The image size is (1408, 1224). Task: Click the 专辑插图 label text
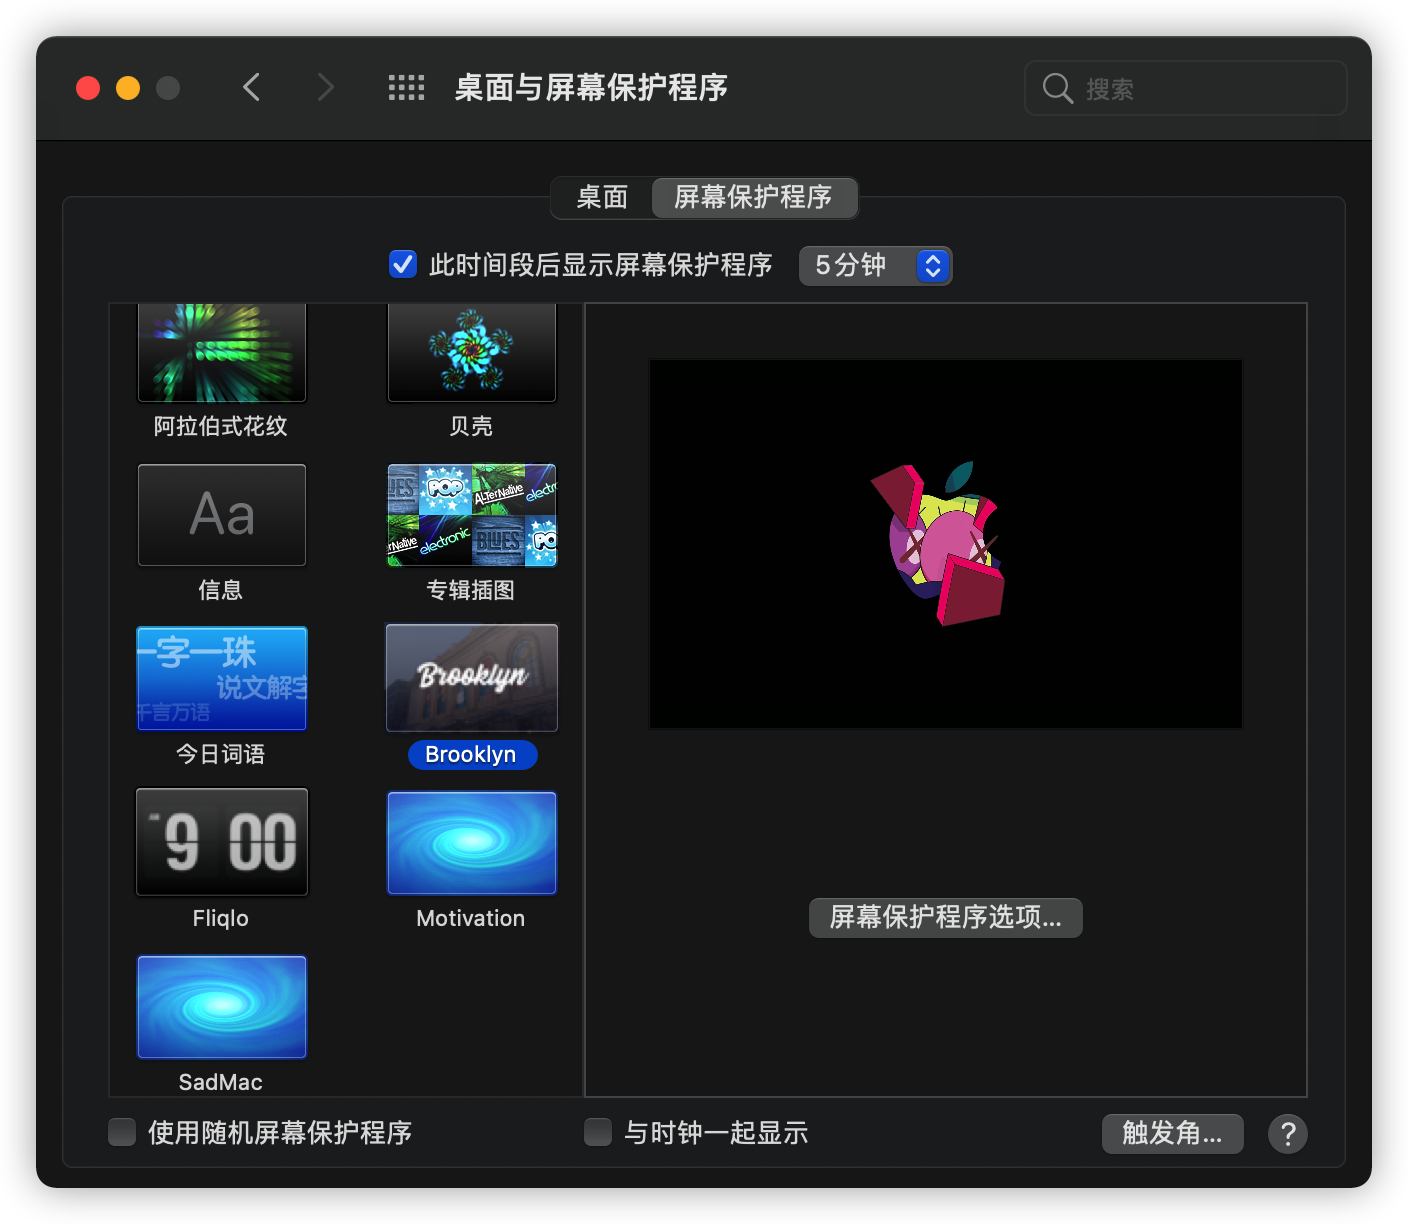[471, 590]
